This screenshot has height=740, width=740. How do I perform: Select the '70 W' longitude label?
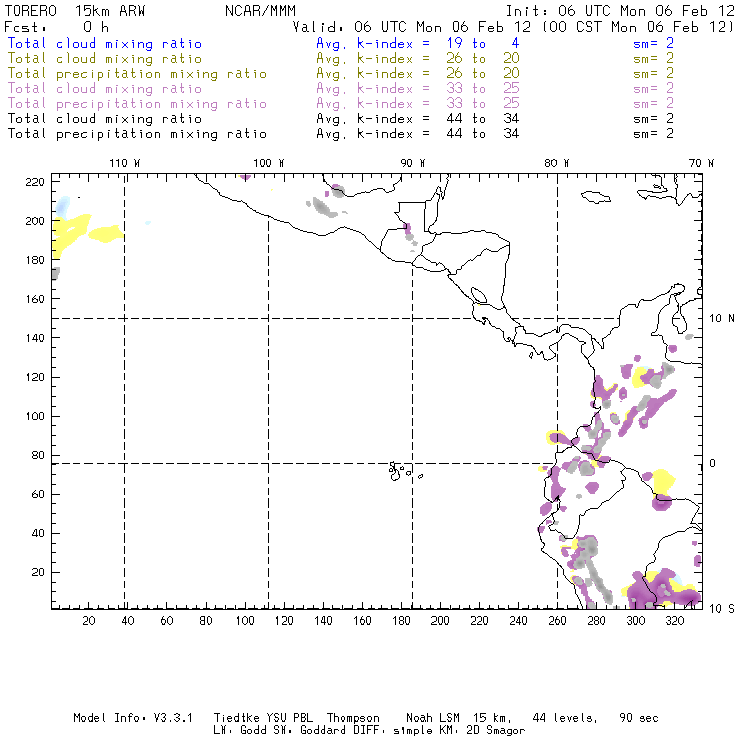(703, 163)
